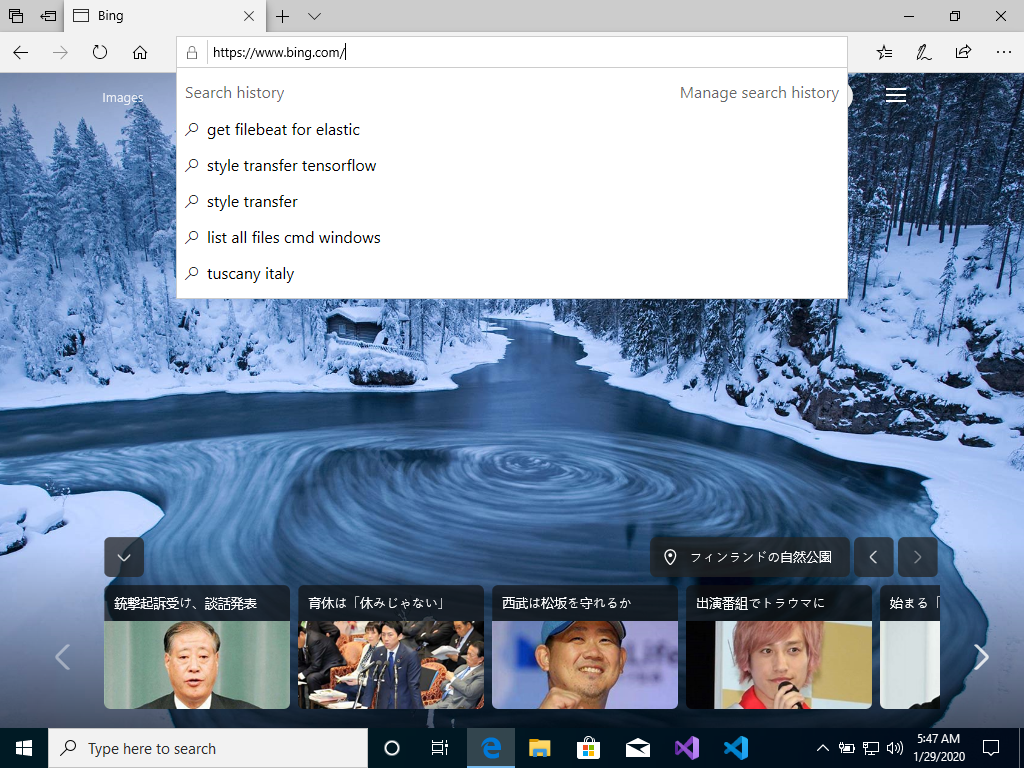Image resolution: width=1024 pixels, height=768 pixels.
Task: Click previous background image arrow button
Action: coord(873,557)
